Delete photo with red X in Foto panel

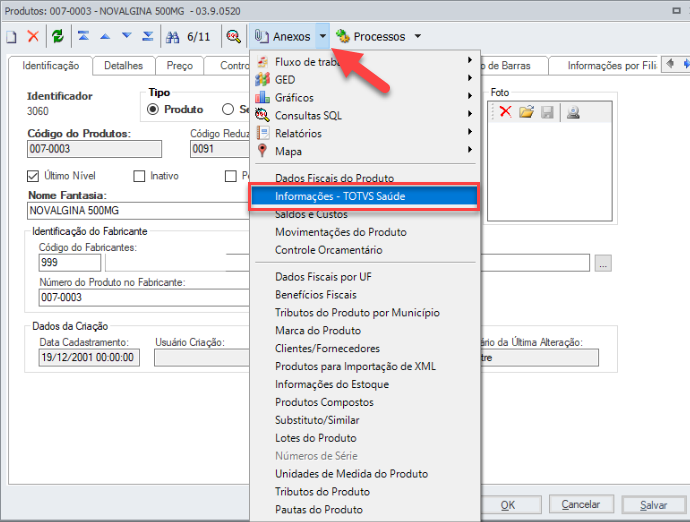(506, 112)
